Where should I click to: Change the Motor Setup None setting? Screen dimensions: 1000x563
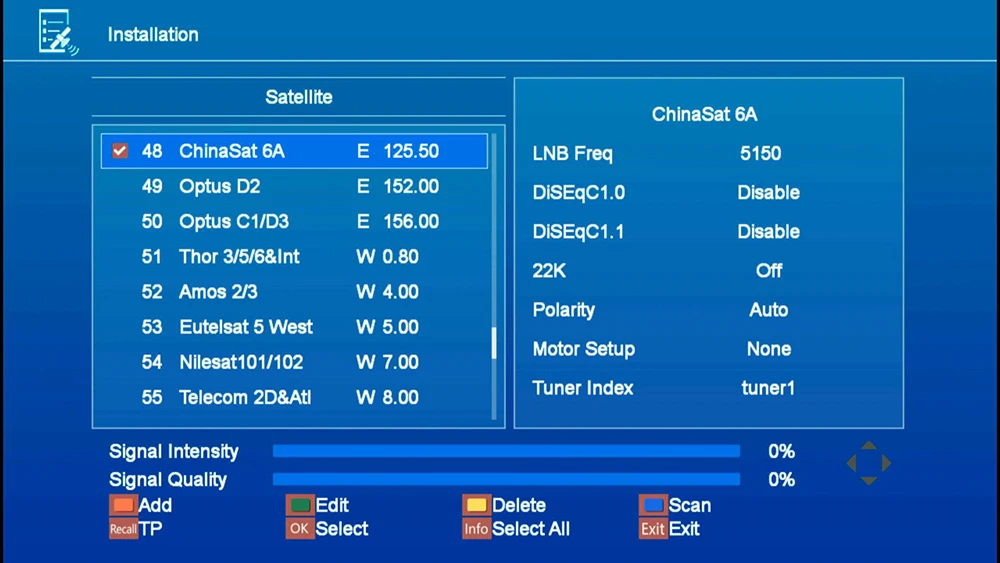768,349
